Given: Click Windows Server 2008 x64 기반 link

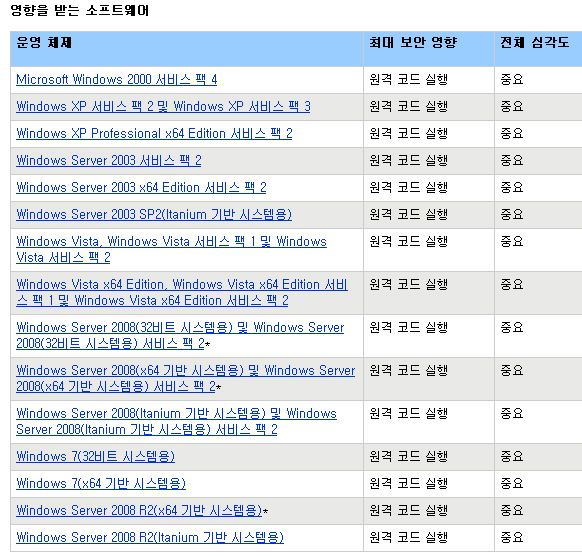Looking at the screenshot, I should (x=186, y=379).
